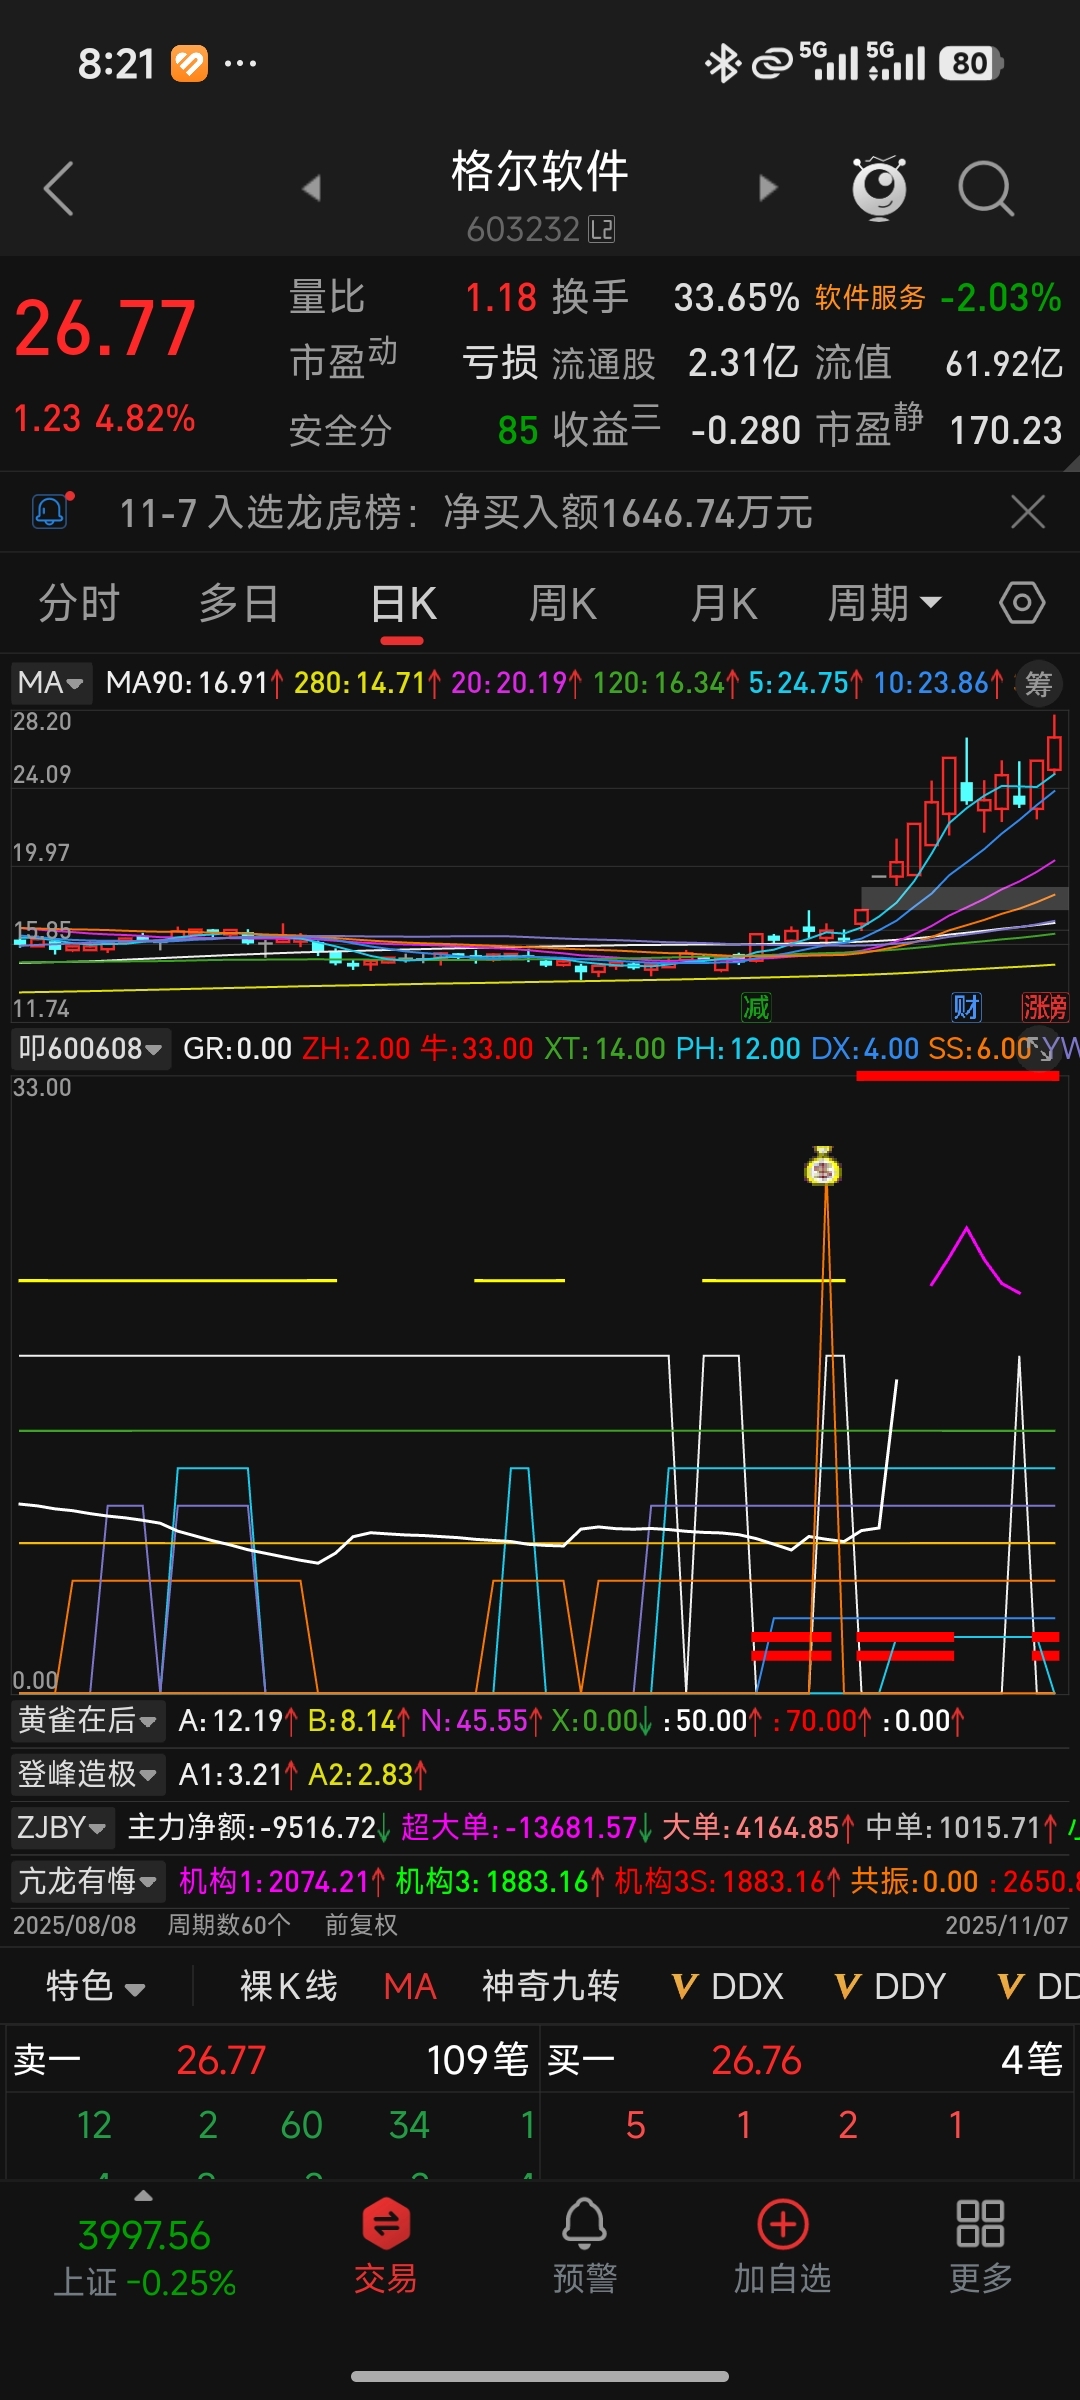Open the ZJBY indicator dropdown
Viewport: 1080px width, 2400px height.
click(x=63, y=1828)
